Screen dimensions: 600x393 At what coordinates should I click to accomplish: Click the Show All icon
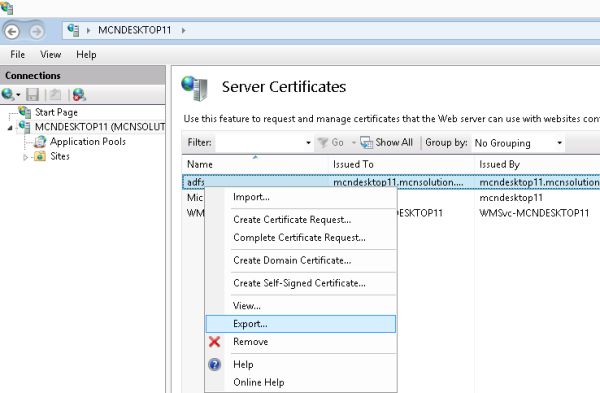pyautogui.click(x=366, y=143)
